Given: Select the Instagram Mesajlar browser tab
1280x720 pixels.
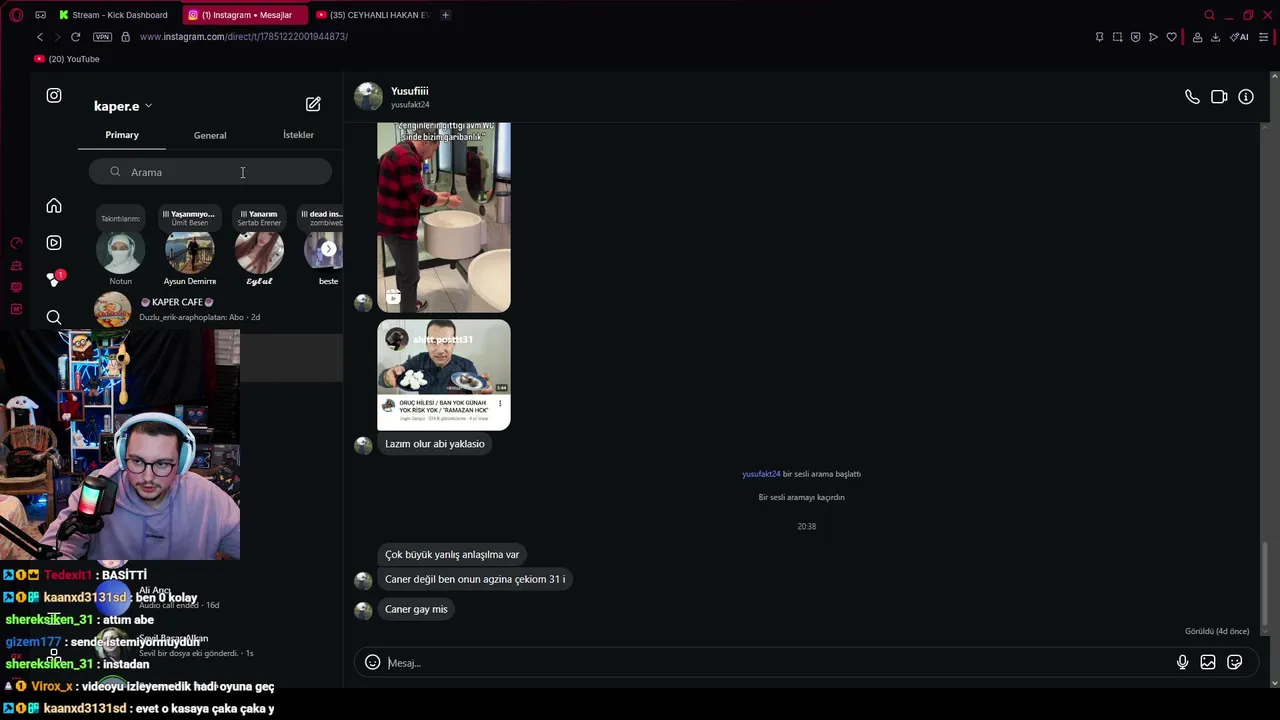Looking at the screenshot, I should pyautogui.click(x=245, y=15).
